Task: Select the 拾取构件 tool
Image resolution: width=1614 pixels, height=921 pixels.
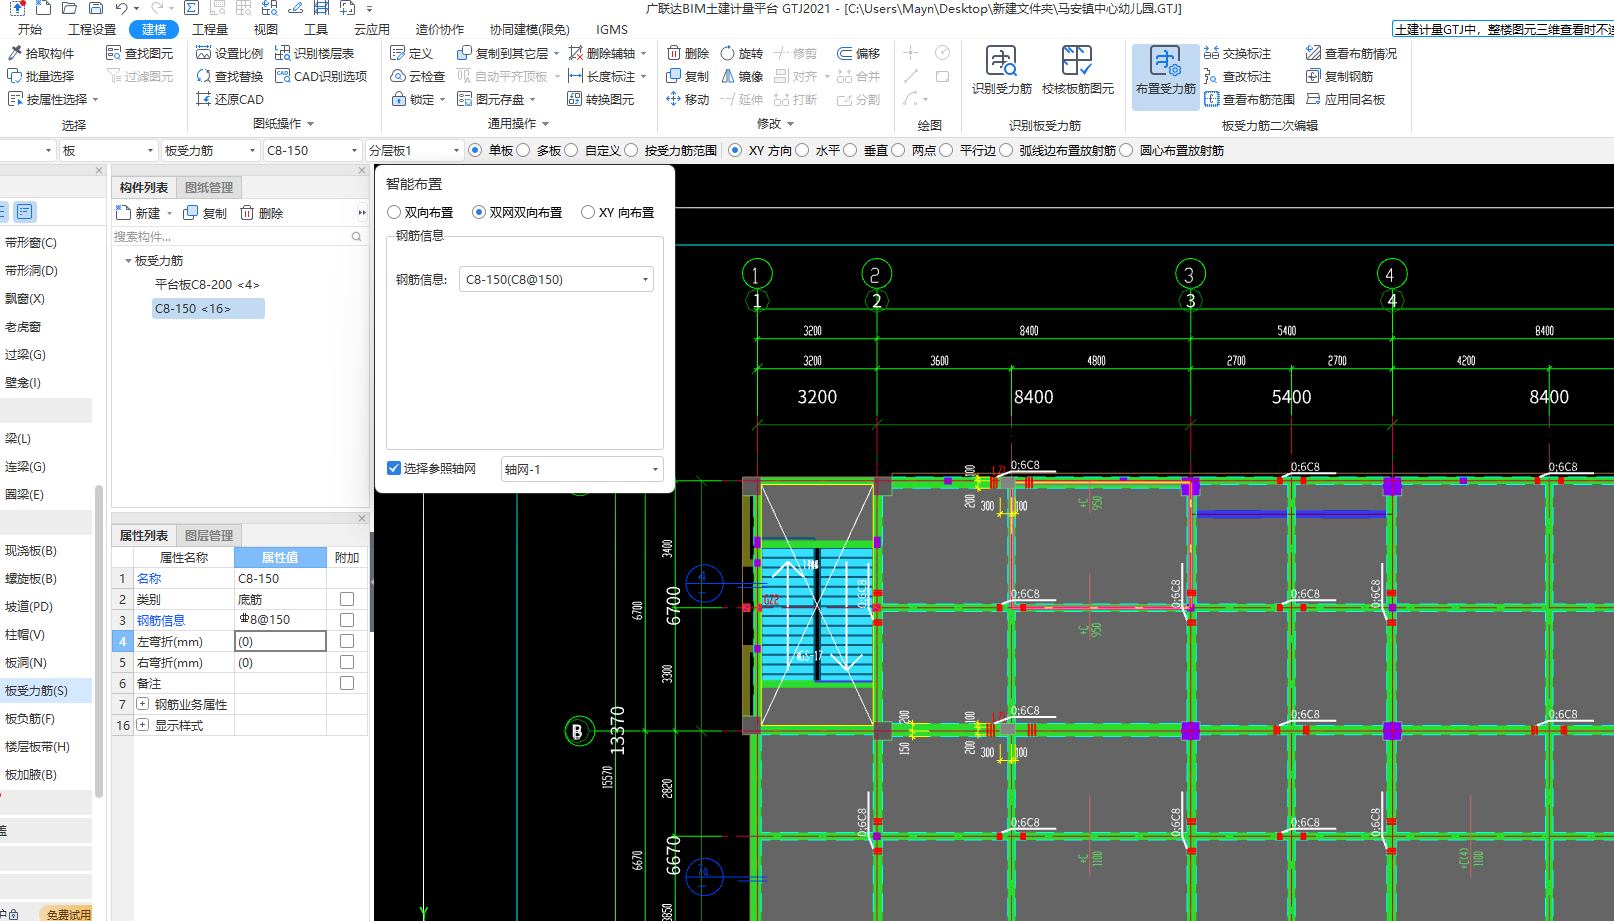Action: coord(41,53)
